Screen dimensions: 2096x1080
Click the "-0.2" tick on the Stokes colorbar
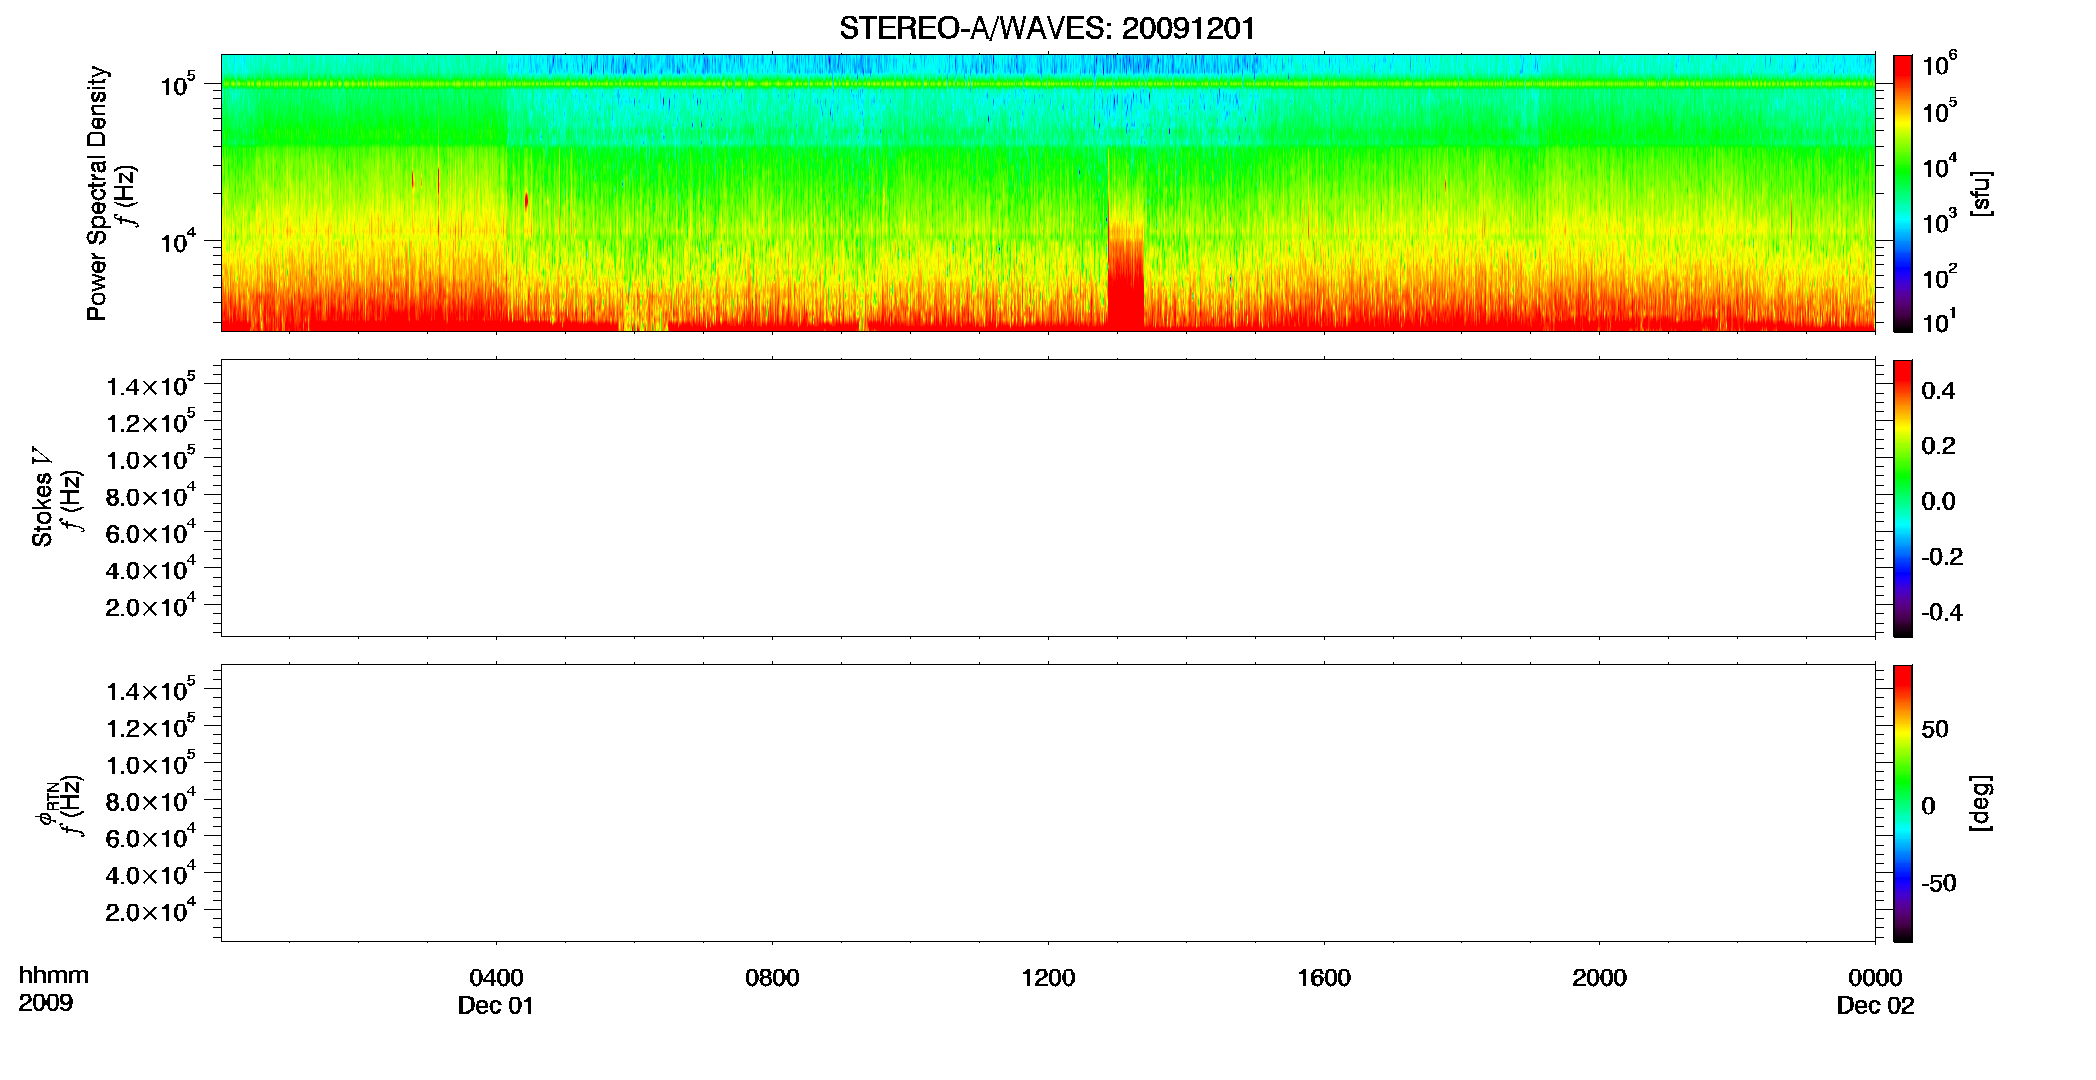click(1942, 557)
